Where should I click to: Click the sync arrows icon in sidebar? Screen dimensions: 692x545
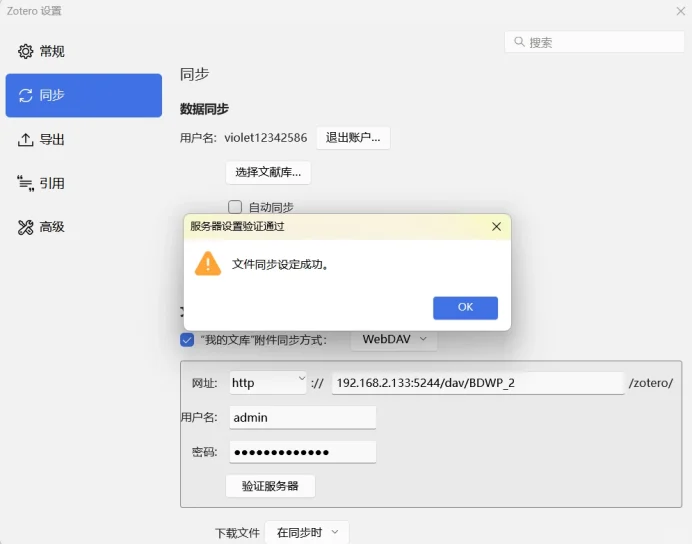(x=25, y=95)
